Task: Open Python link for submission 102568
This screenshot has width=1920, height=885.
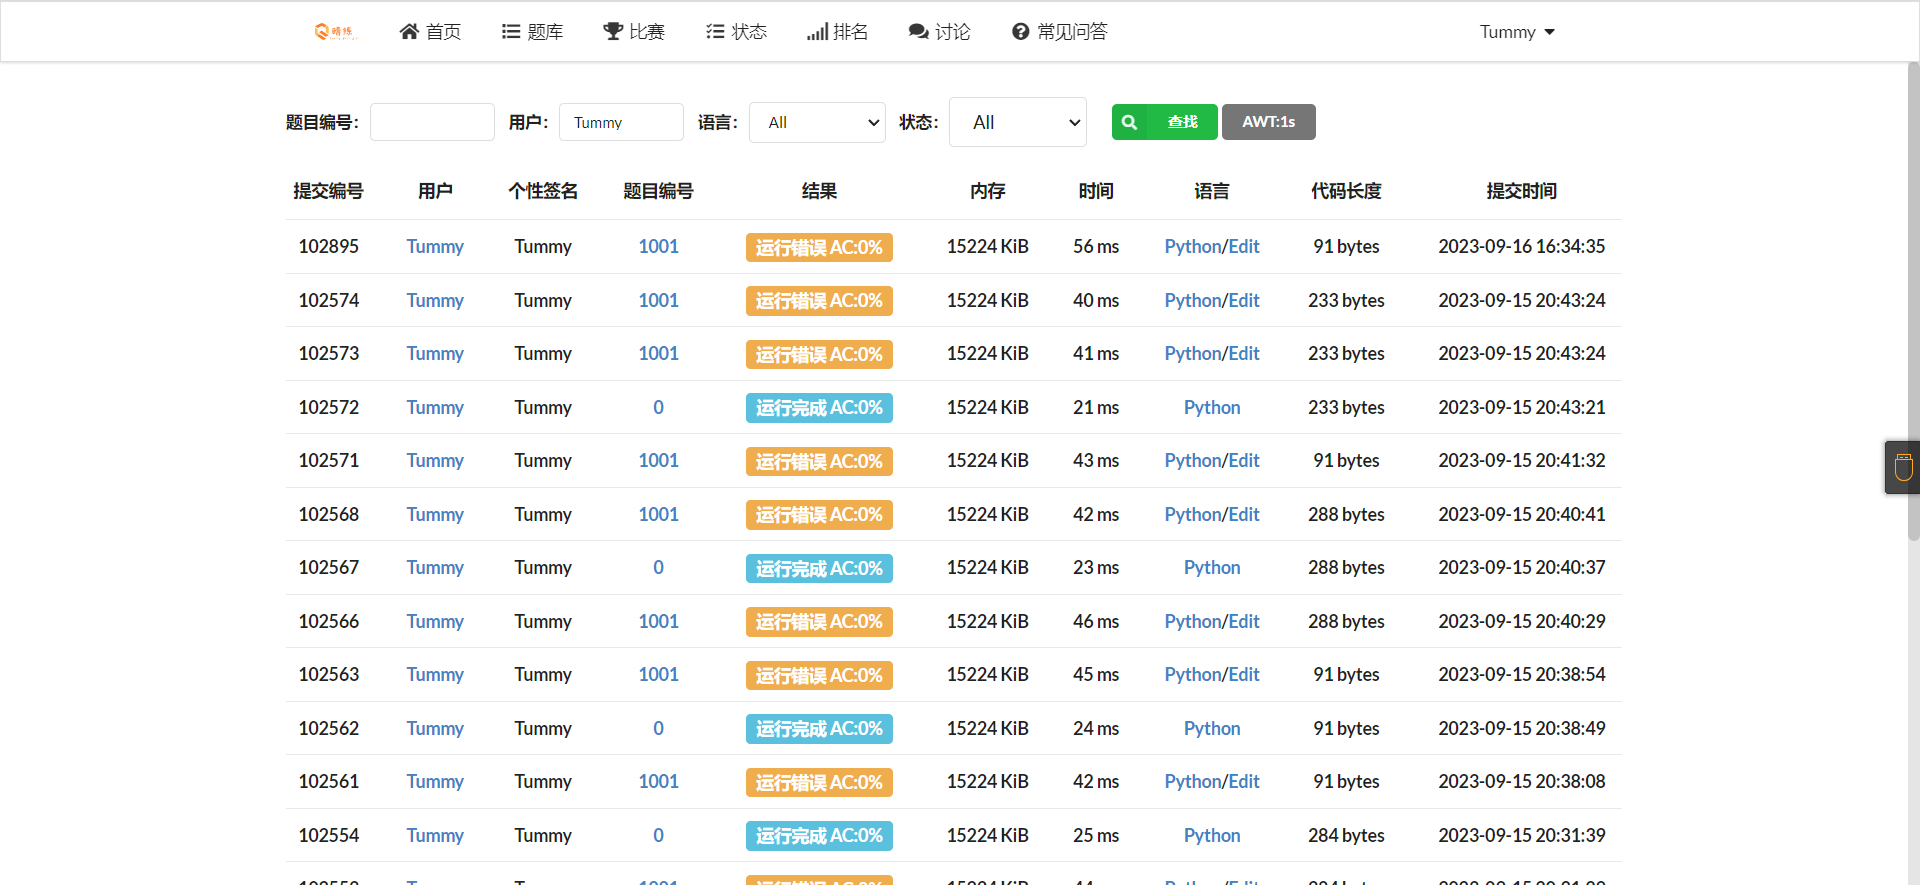Action: click(1192, 514)
